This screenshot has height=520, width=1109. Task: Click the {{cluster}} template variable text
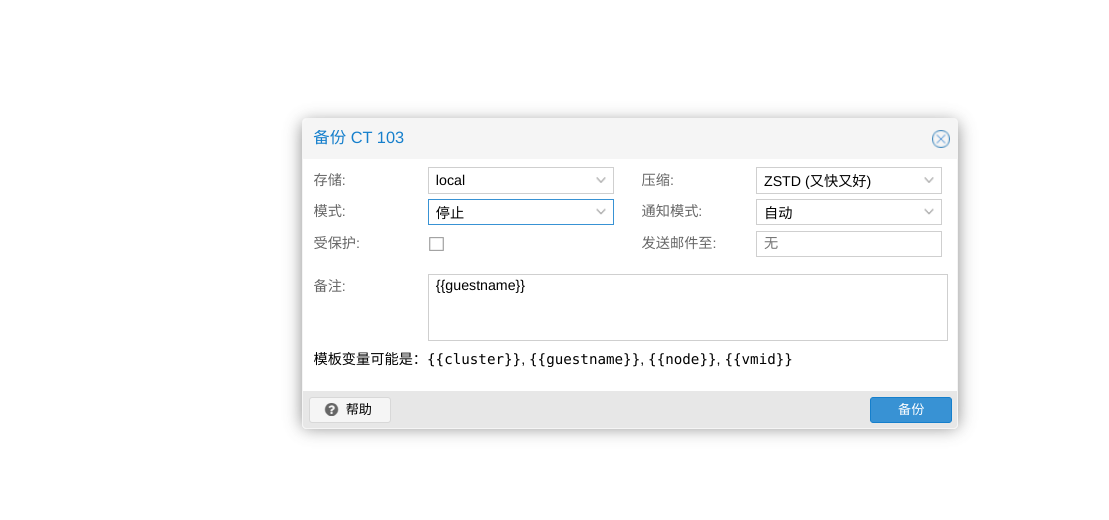click(x=474, y=359)
